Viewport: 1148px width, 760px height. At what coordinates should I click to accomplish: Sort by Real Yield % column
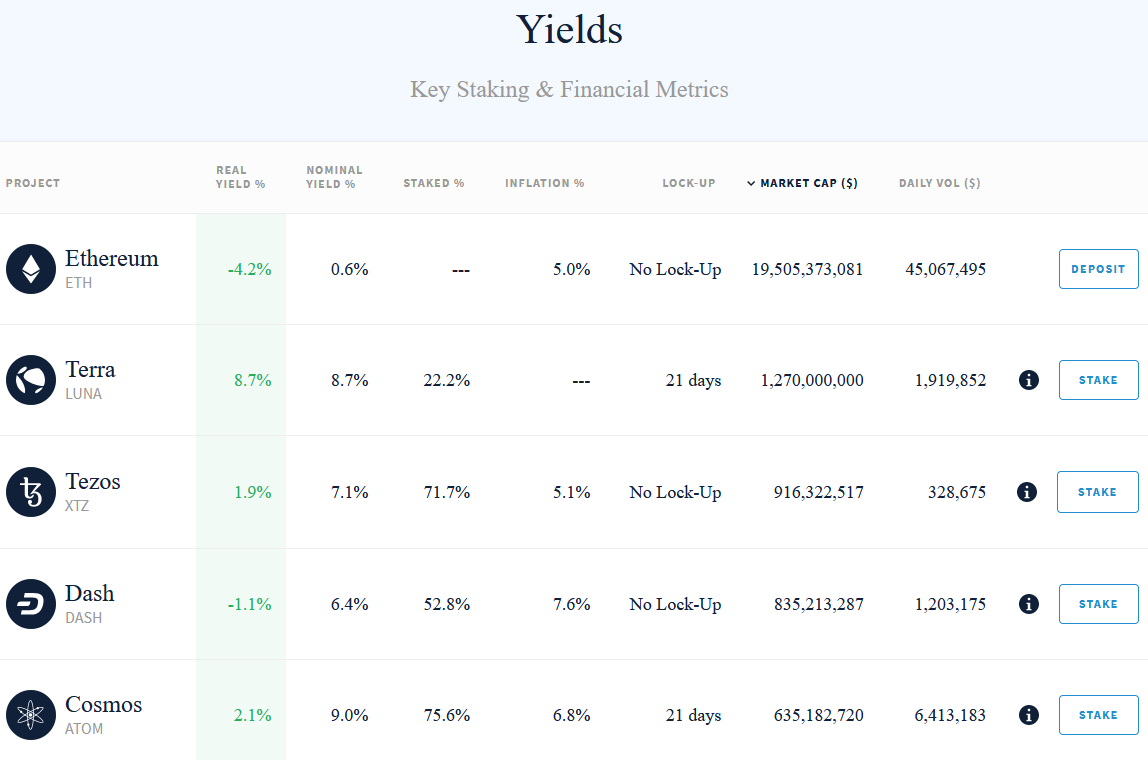tap(240, 177)
